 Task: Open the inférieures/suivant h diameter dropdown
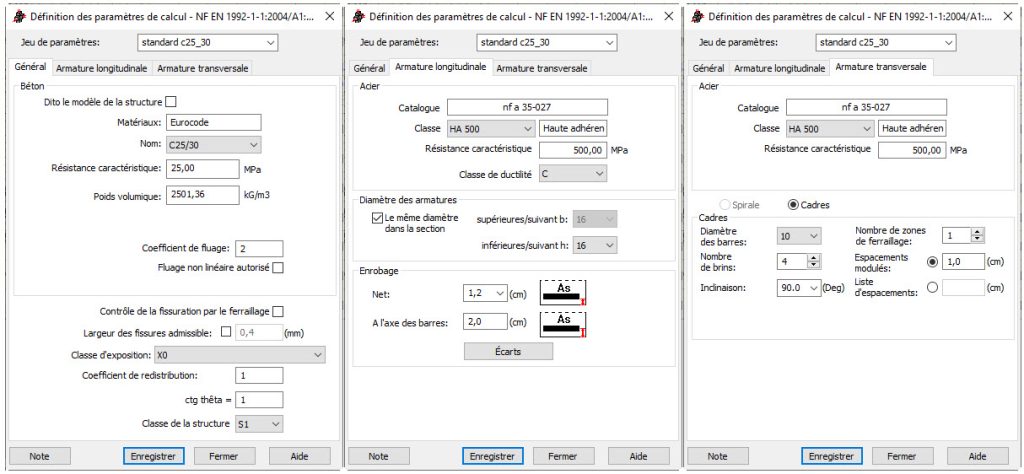595,245
